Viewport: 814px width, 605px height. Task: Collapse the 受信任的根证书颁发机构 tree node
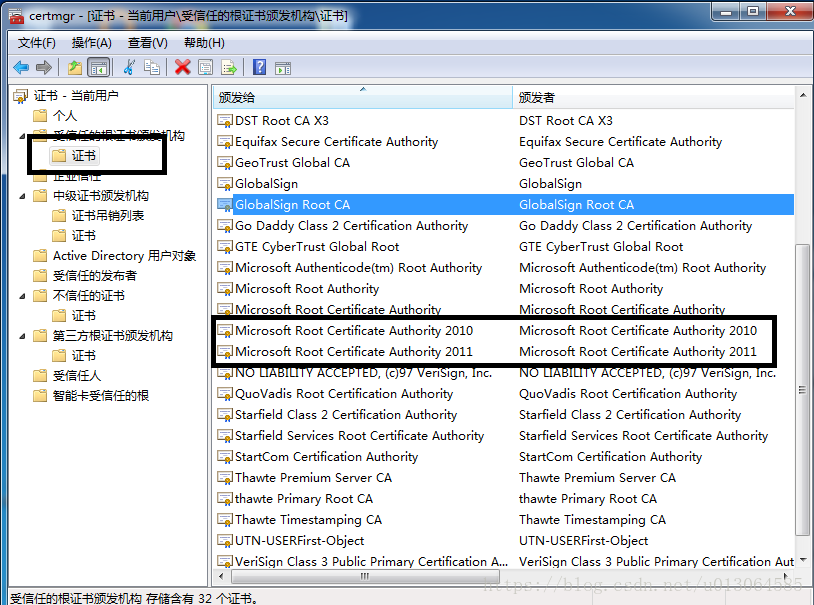pyautogui.click(x=22, y=137)
